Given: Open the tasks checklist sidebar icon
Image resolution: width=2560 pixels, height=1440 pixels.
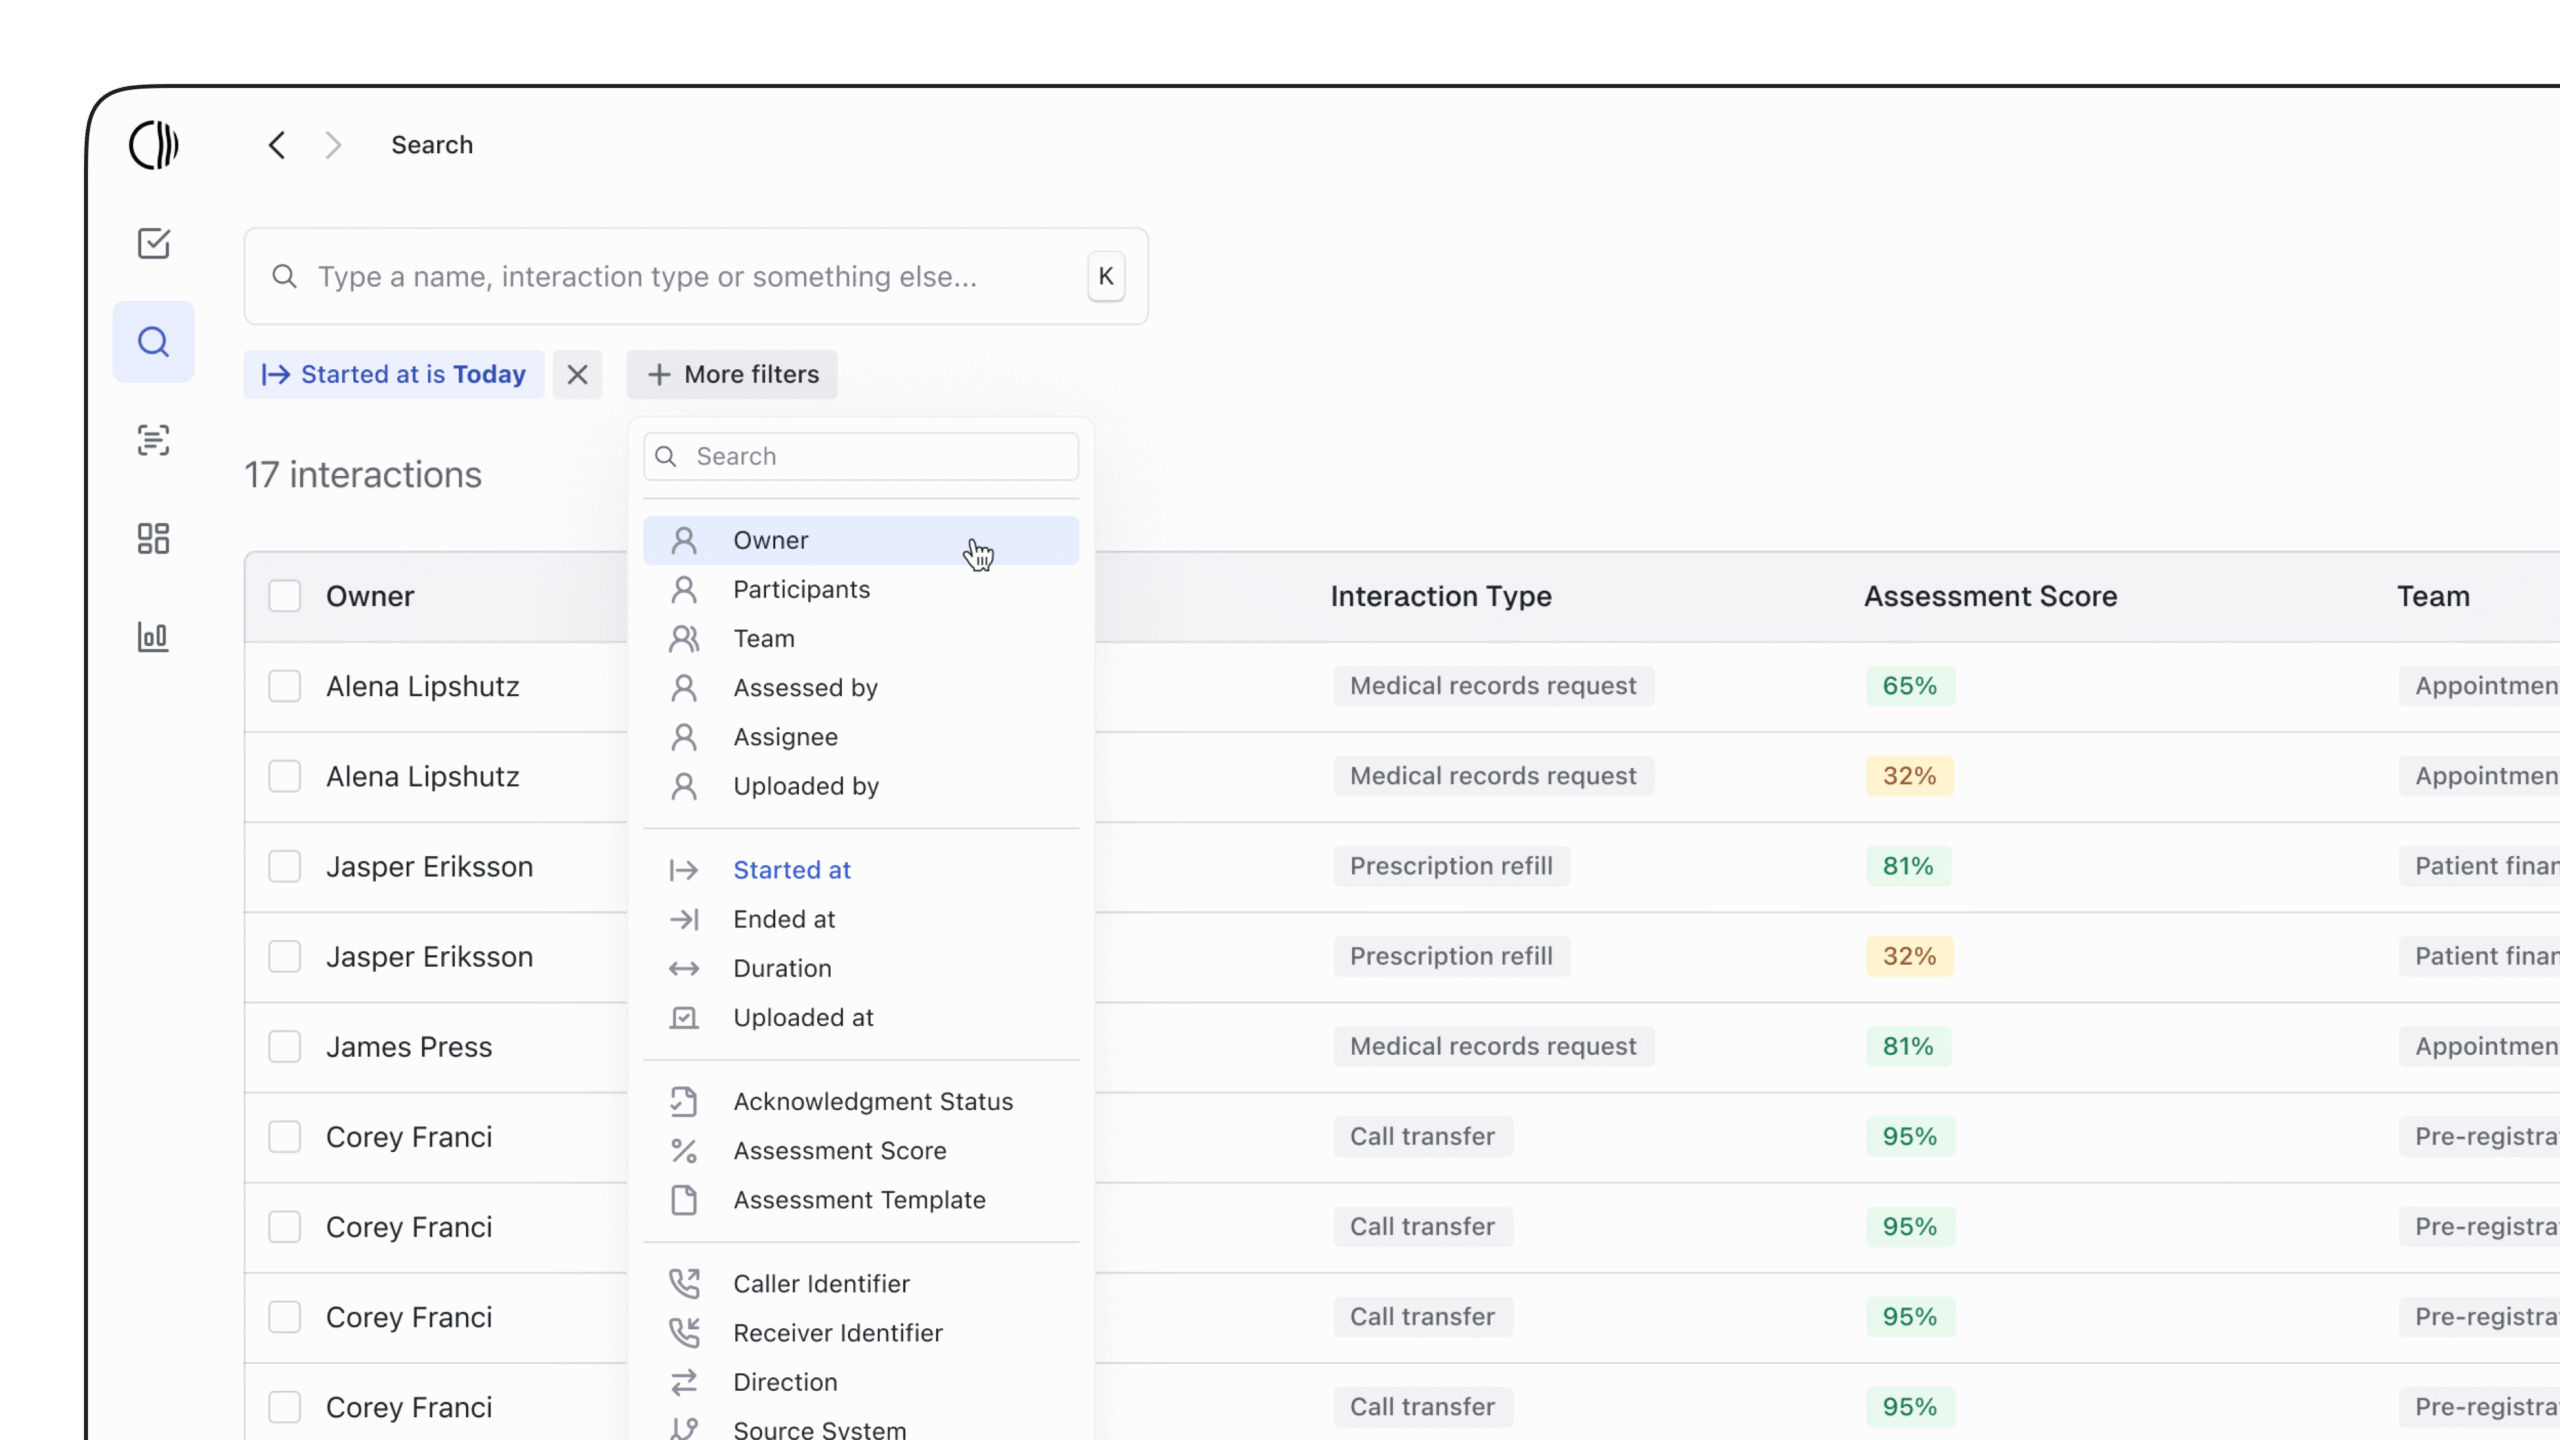Looking at the screenshot, I should 153,243.
